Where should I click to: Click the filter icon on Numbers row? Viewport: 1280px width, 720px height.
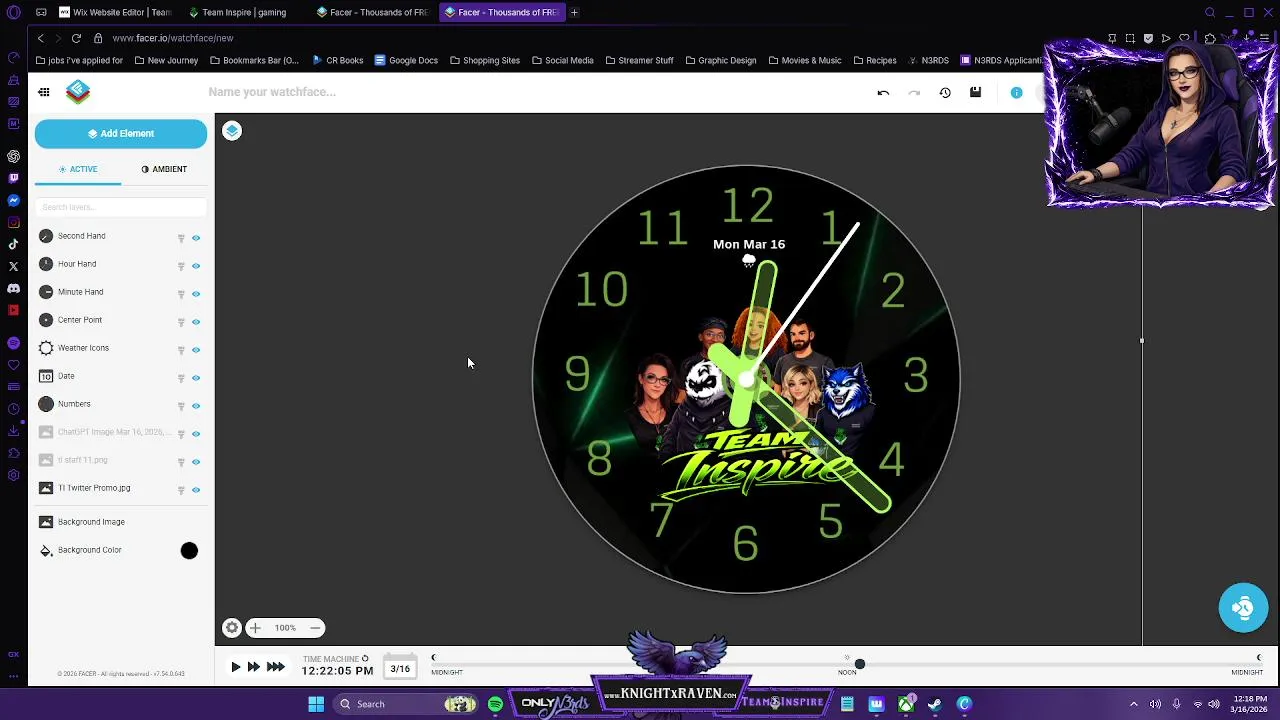click(x=181, y=406)
